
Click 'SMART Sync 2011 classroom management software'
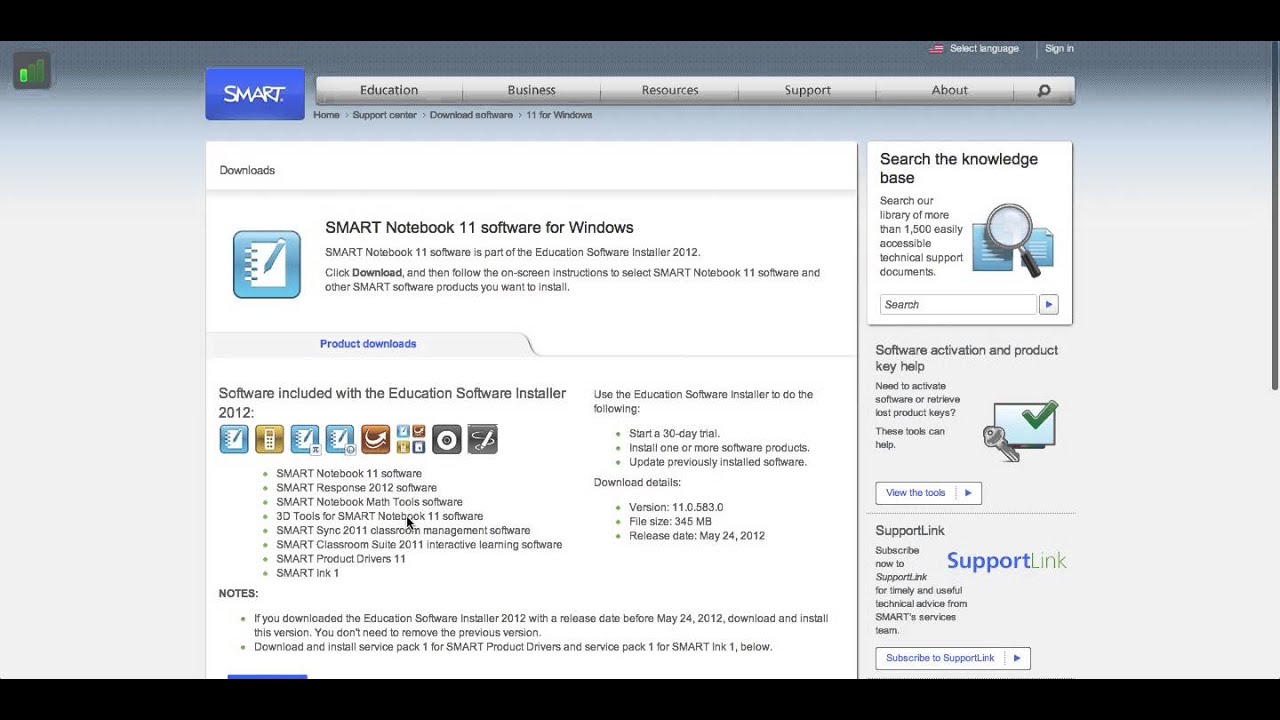pyautogui.click(x=403, y=531)
